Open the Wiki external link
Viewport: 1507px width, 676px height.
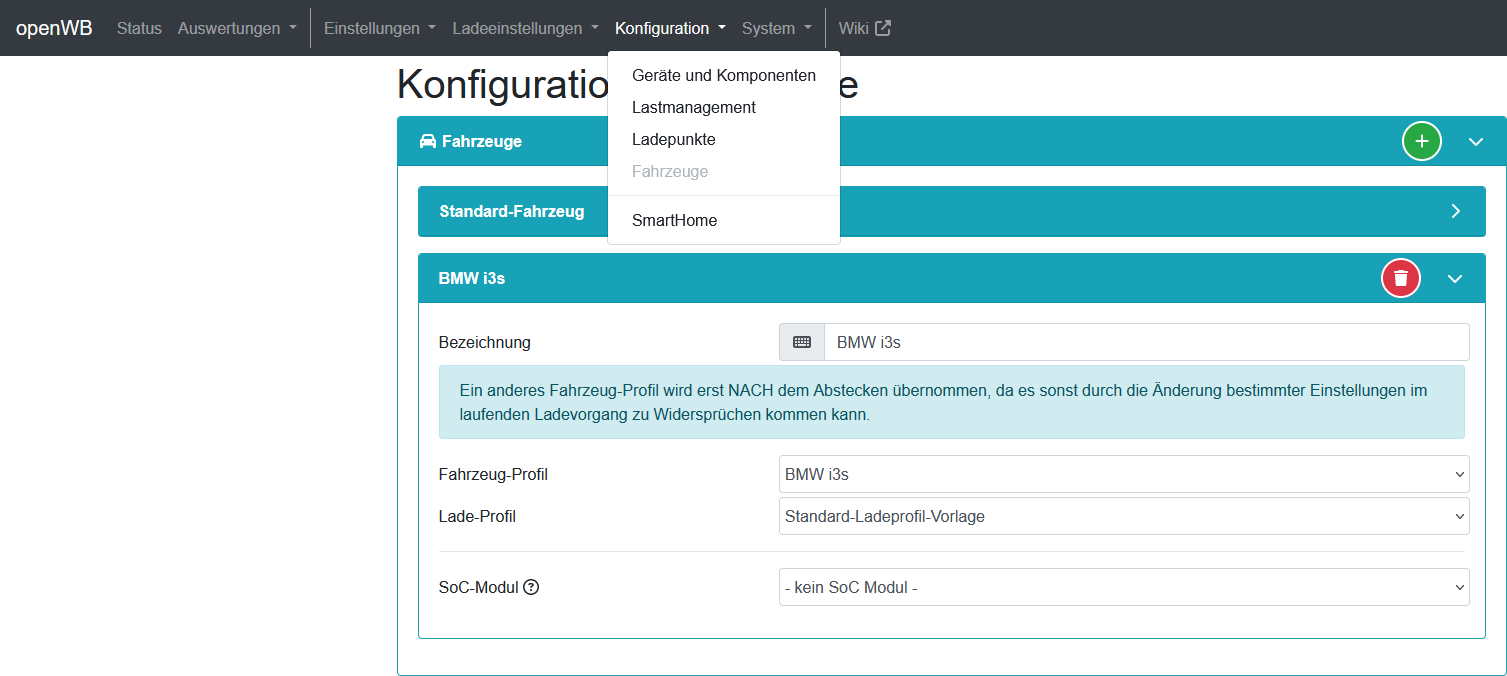(864, 28)
